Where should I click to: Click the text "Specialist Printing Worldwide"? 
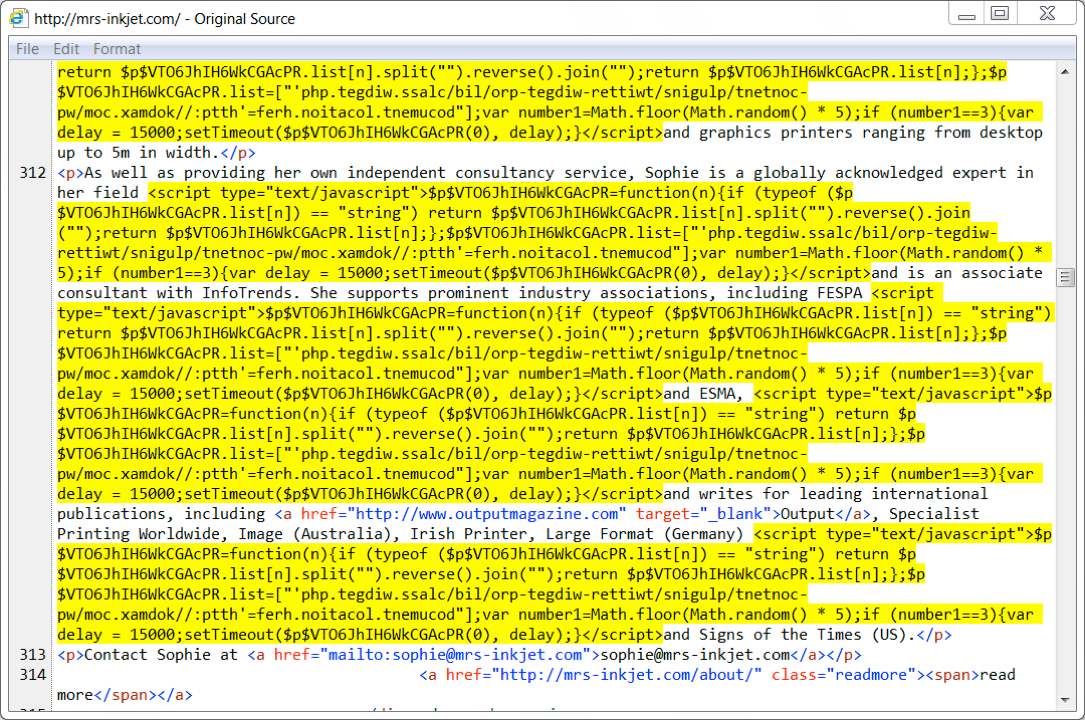519,524
